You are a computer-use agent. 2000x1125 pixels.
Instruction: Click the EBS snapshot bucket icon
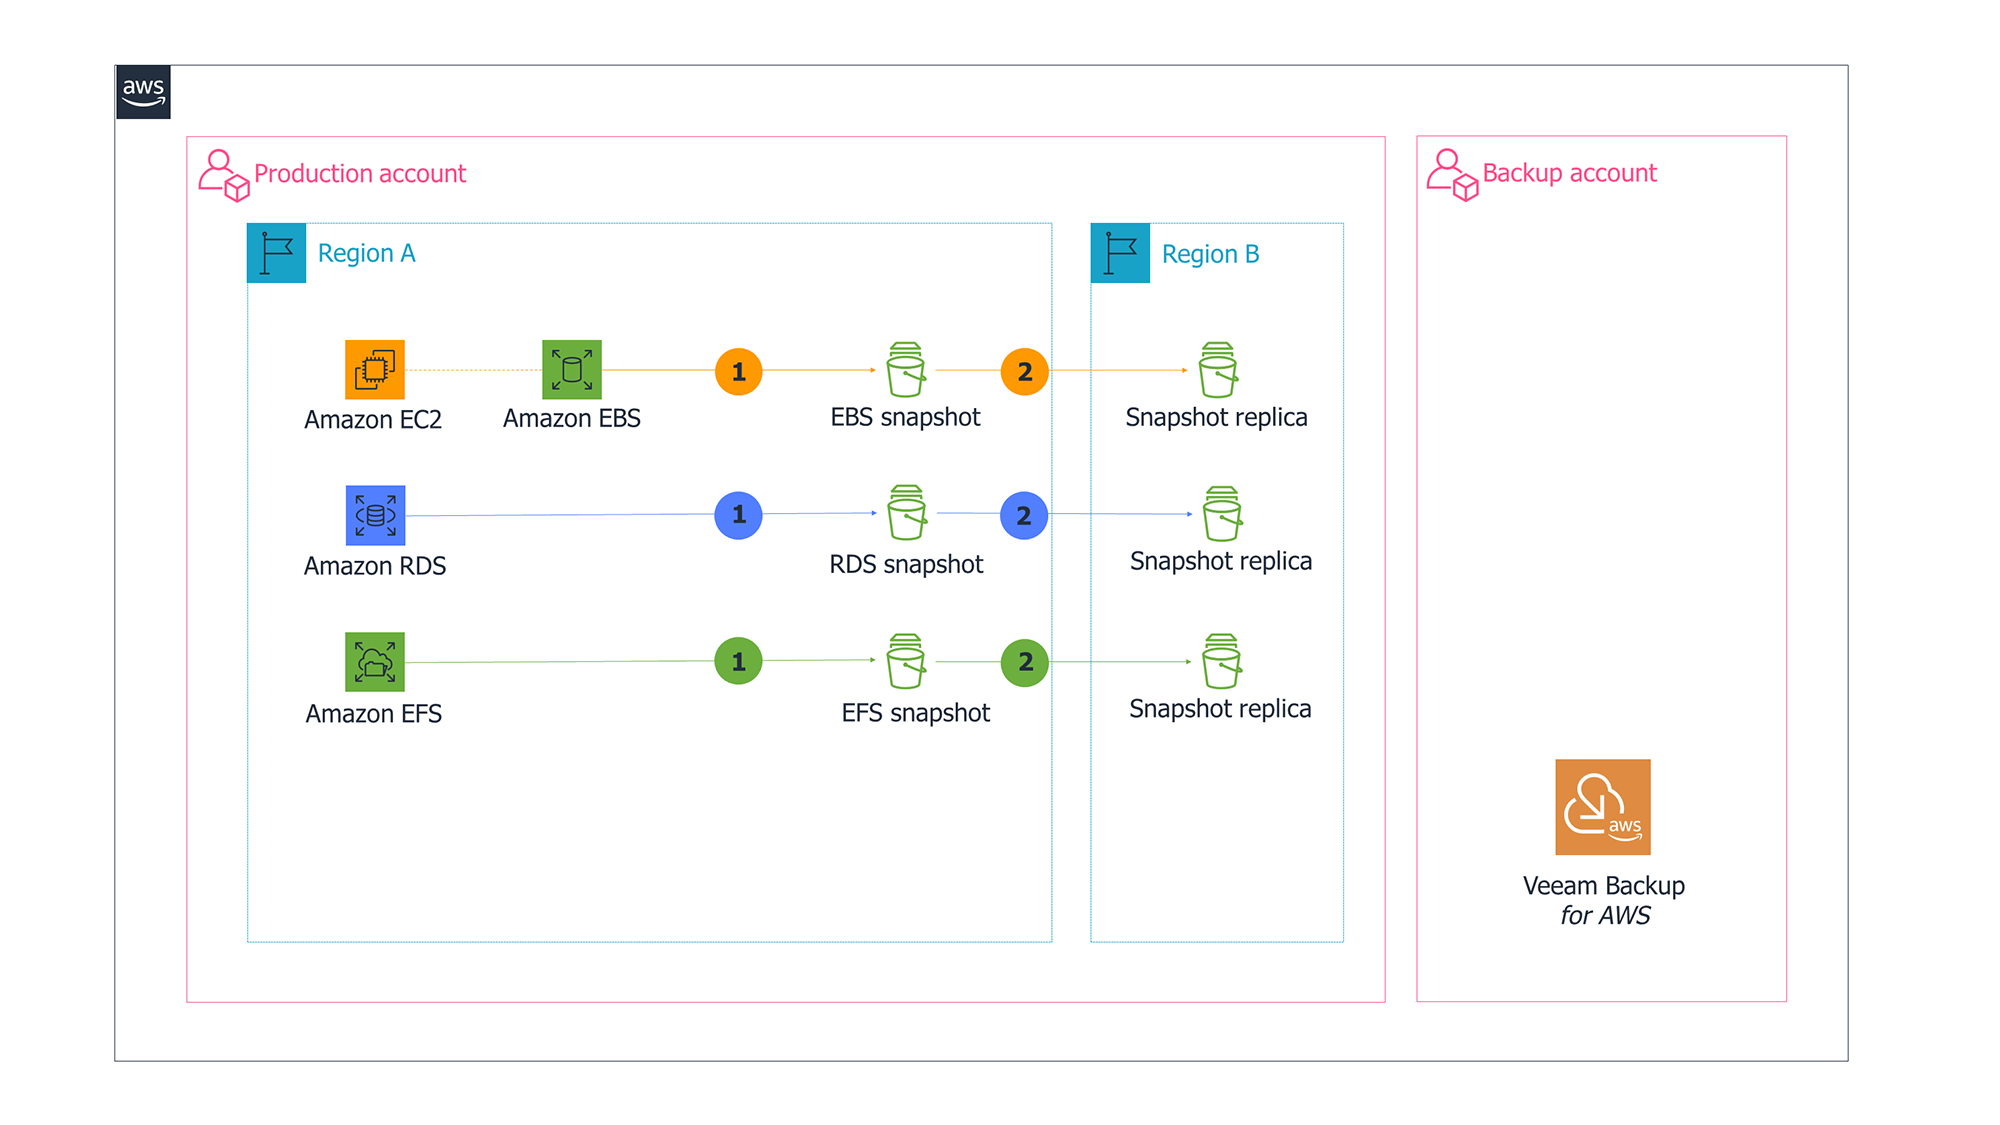[x=906, y=370]
